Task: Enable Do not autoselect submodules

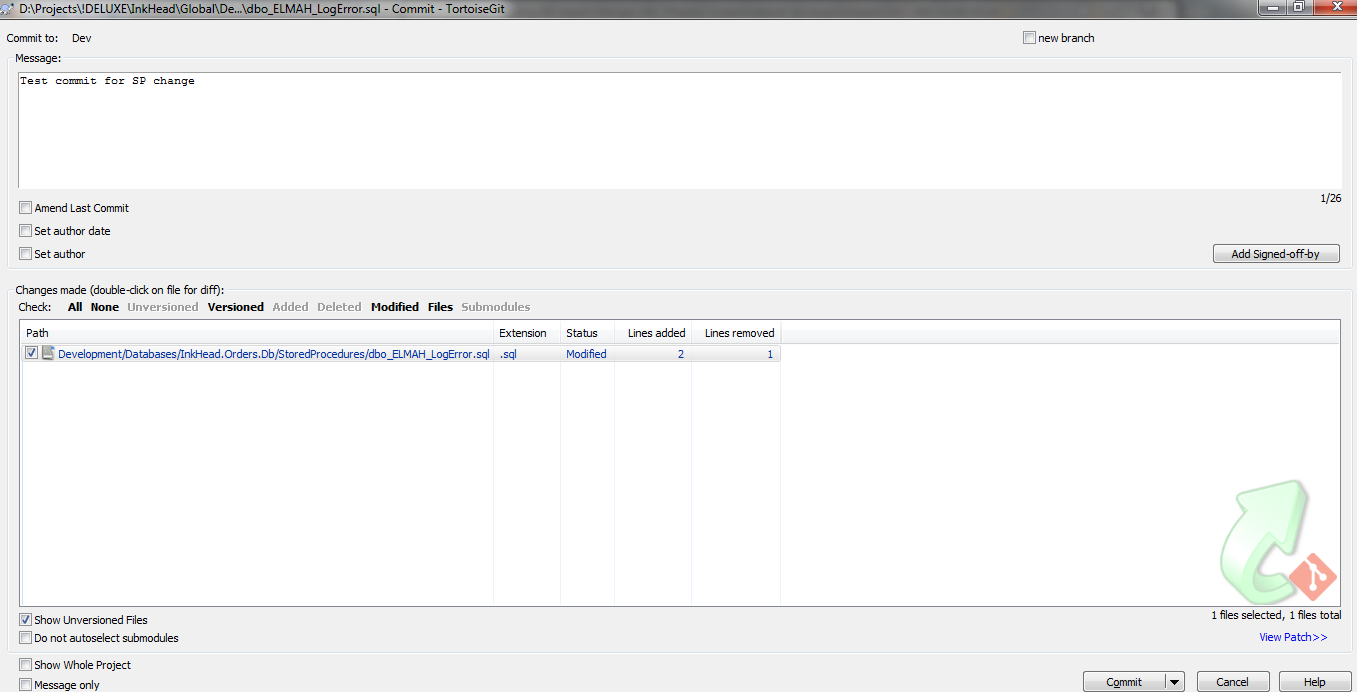Action: (x=26, y=638)
